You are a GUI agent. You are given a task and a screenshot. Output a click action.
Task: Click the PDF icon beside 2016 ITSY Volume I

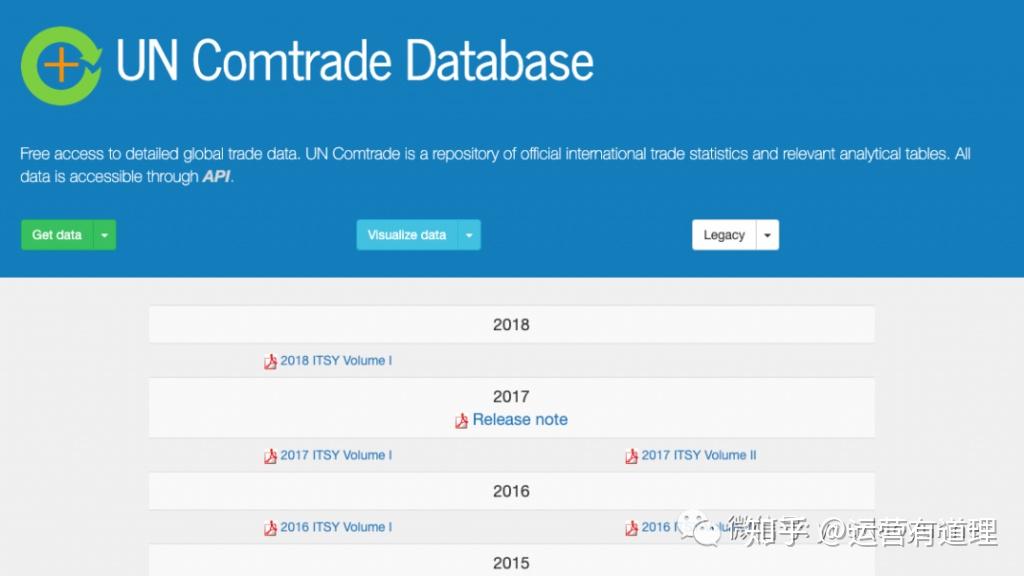(270, 527)
